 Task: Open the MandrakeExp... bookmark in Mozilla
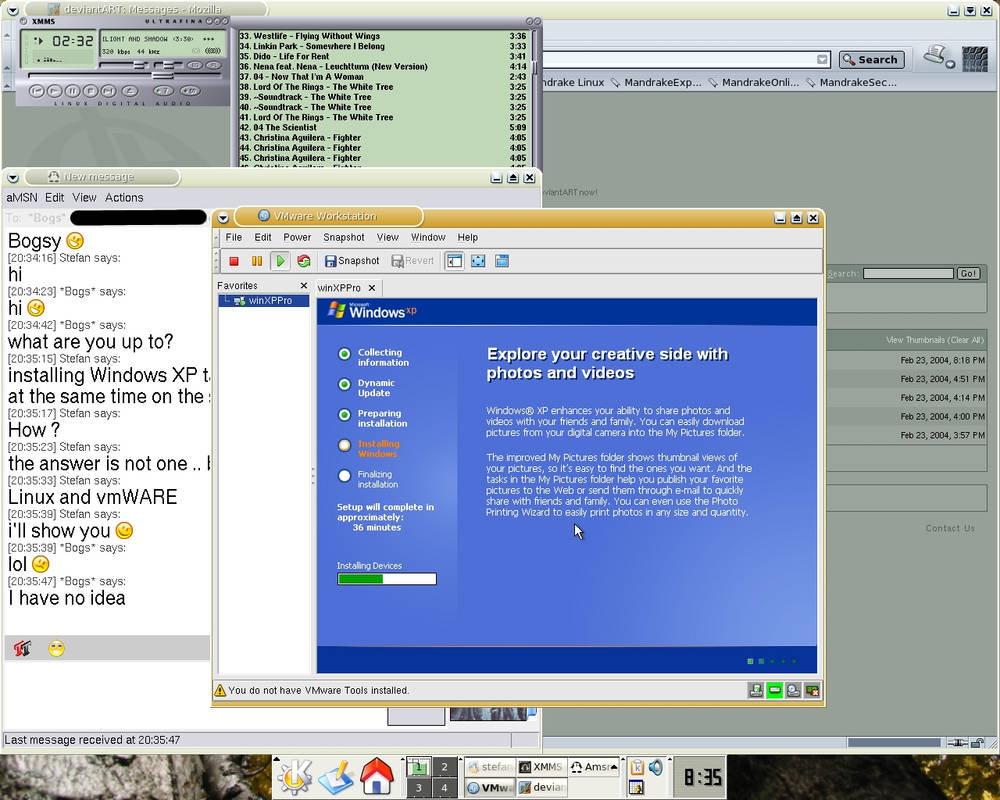(x=655, y=82)
